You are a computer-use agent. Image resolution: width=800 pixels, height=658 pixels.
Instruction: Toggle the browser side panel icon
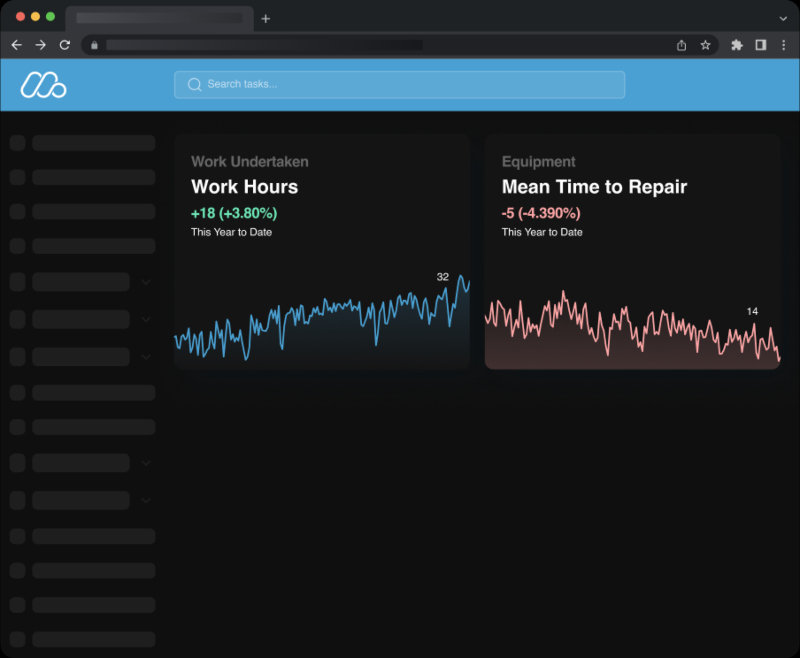point(761,45)
